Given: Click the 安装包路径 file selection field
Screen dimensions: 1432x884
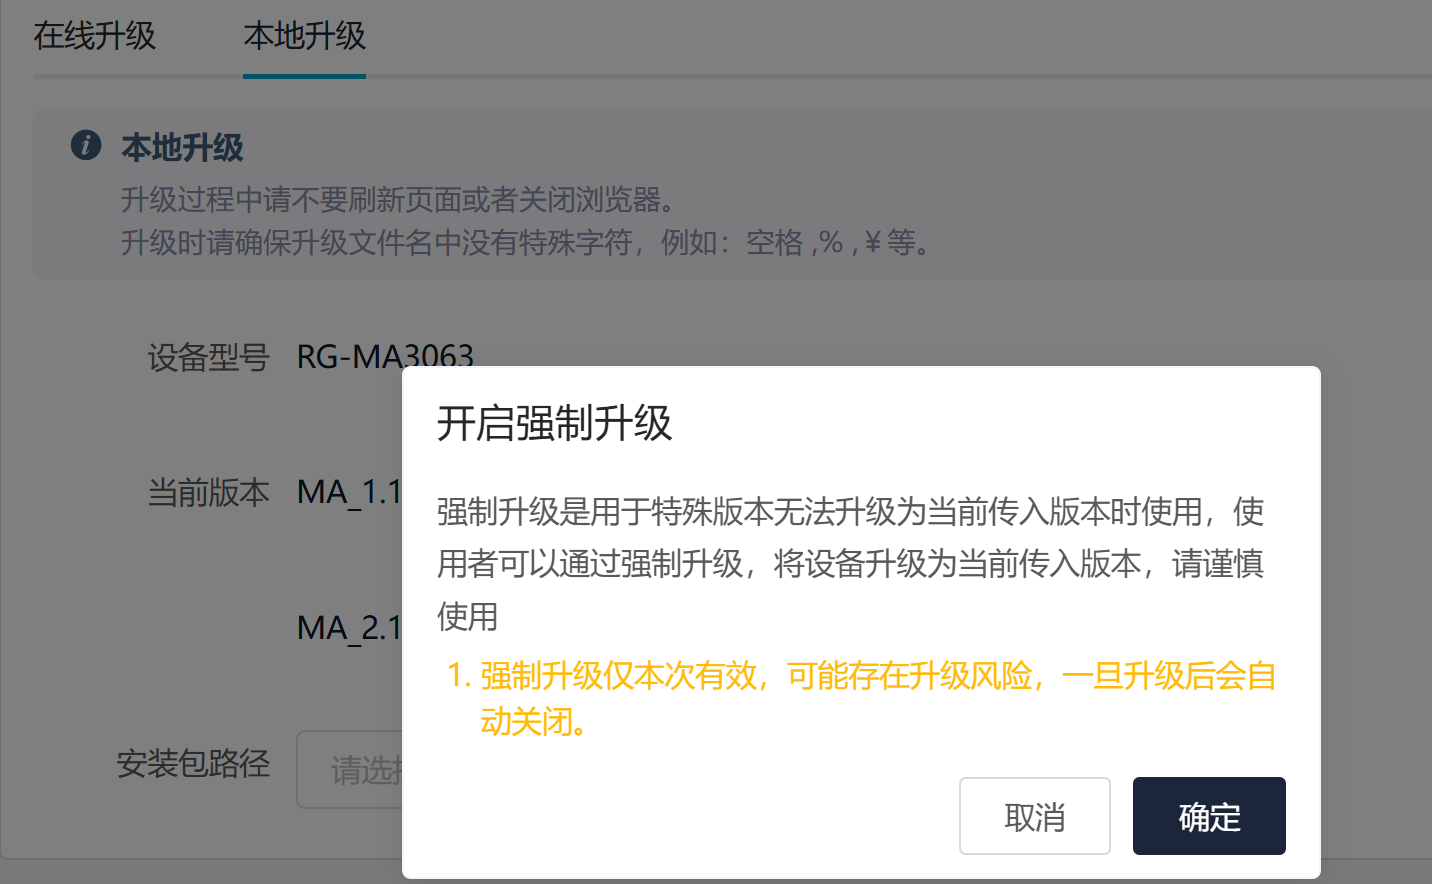Looking at the screenshot, I should click(x=349, y=769).
